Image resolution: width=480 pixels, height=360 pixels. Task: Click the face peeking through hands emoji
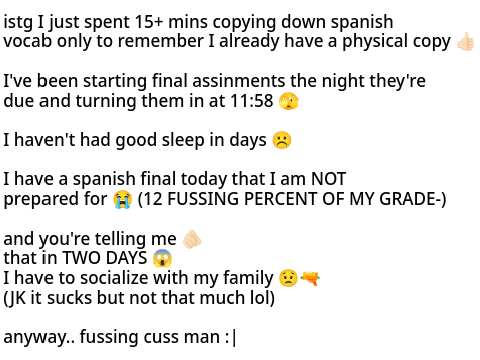289,101
